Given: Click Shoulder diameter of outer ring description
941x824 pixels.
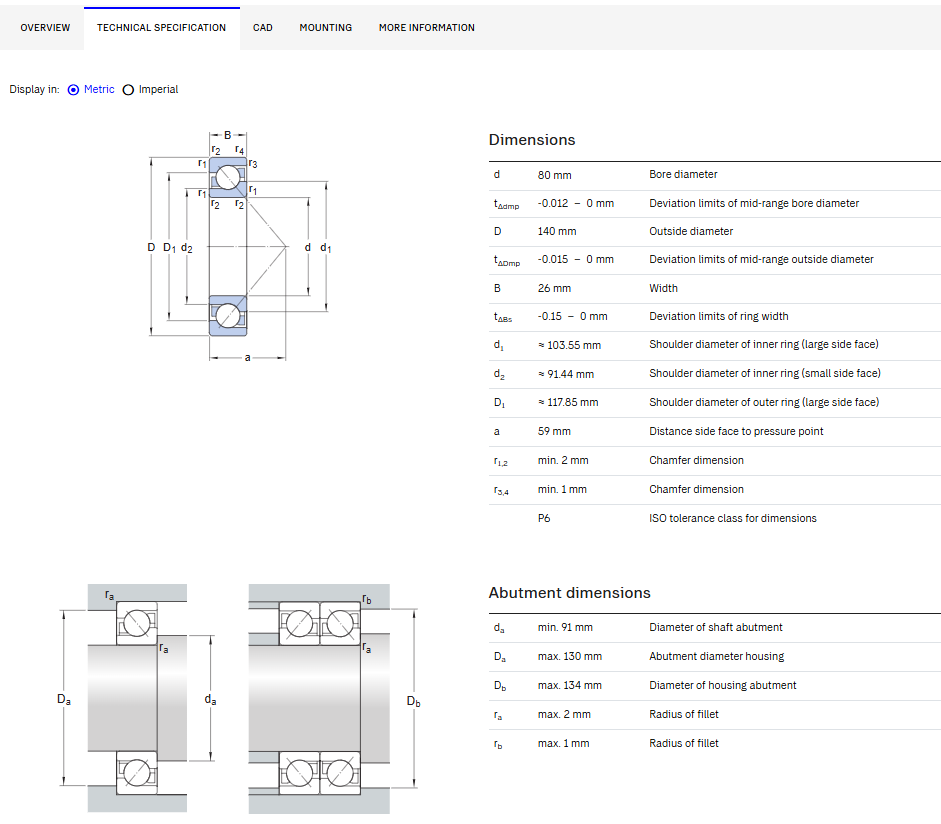Looking at the screenshot, I should tap(764, 402).
